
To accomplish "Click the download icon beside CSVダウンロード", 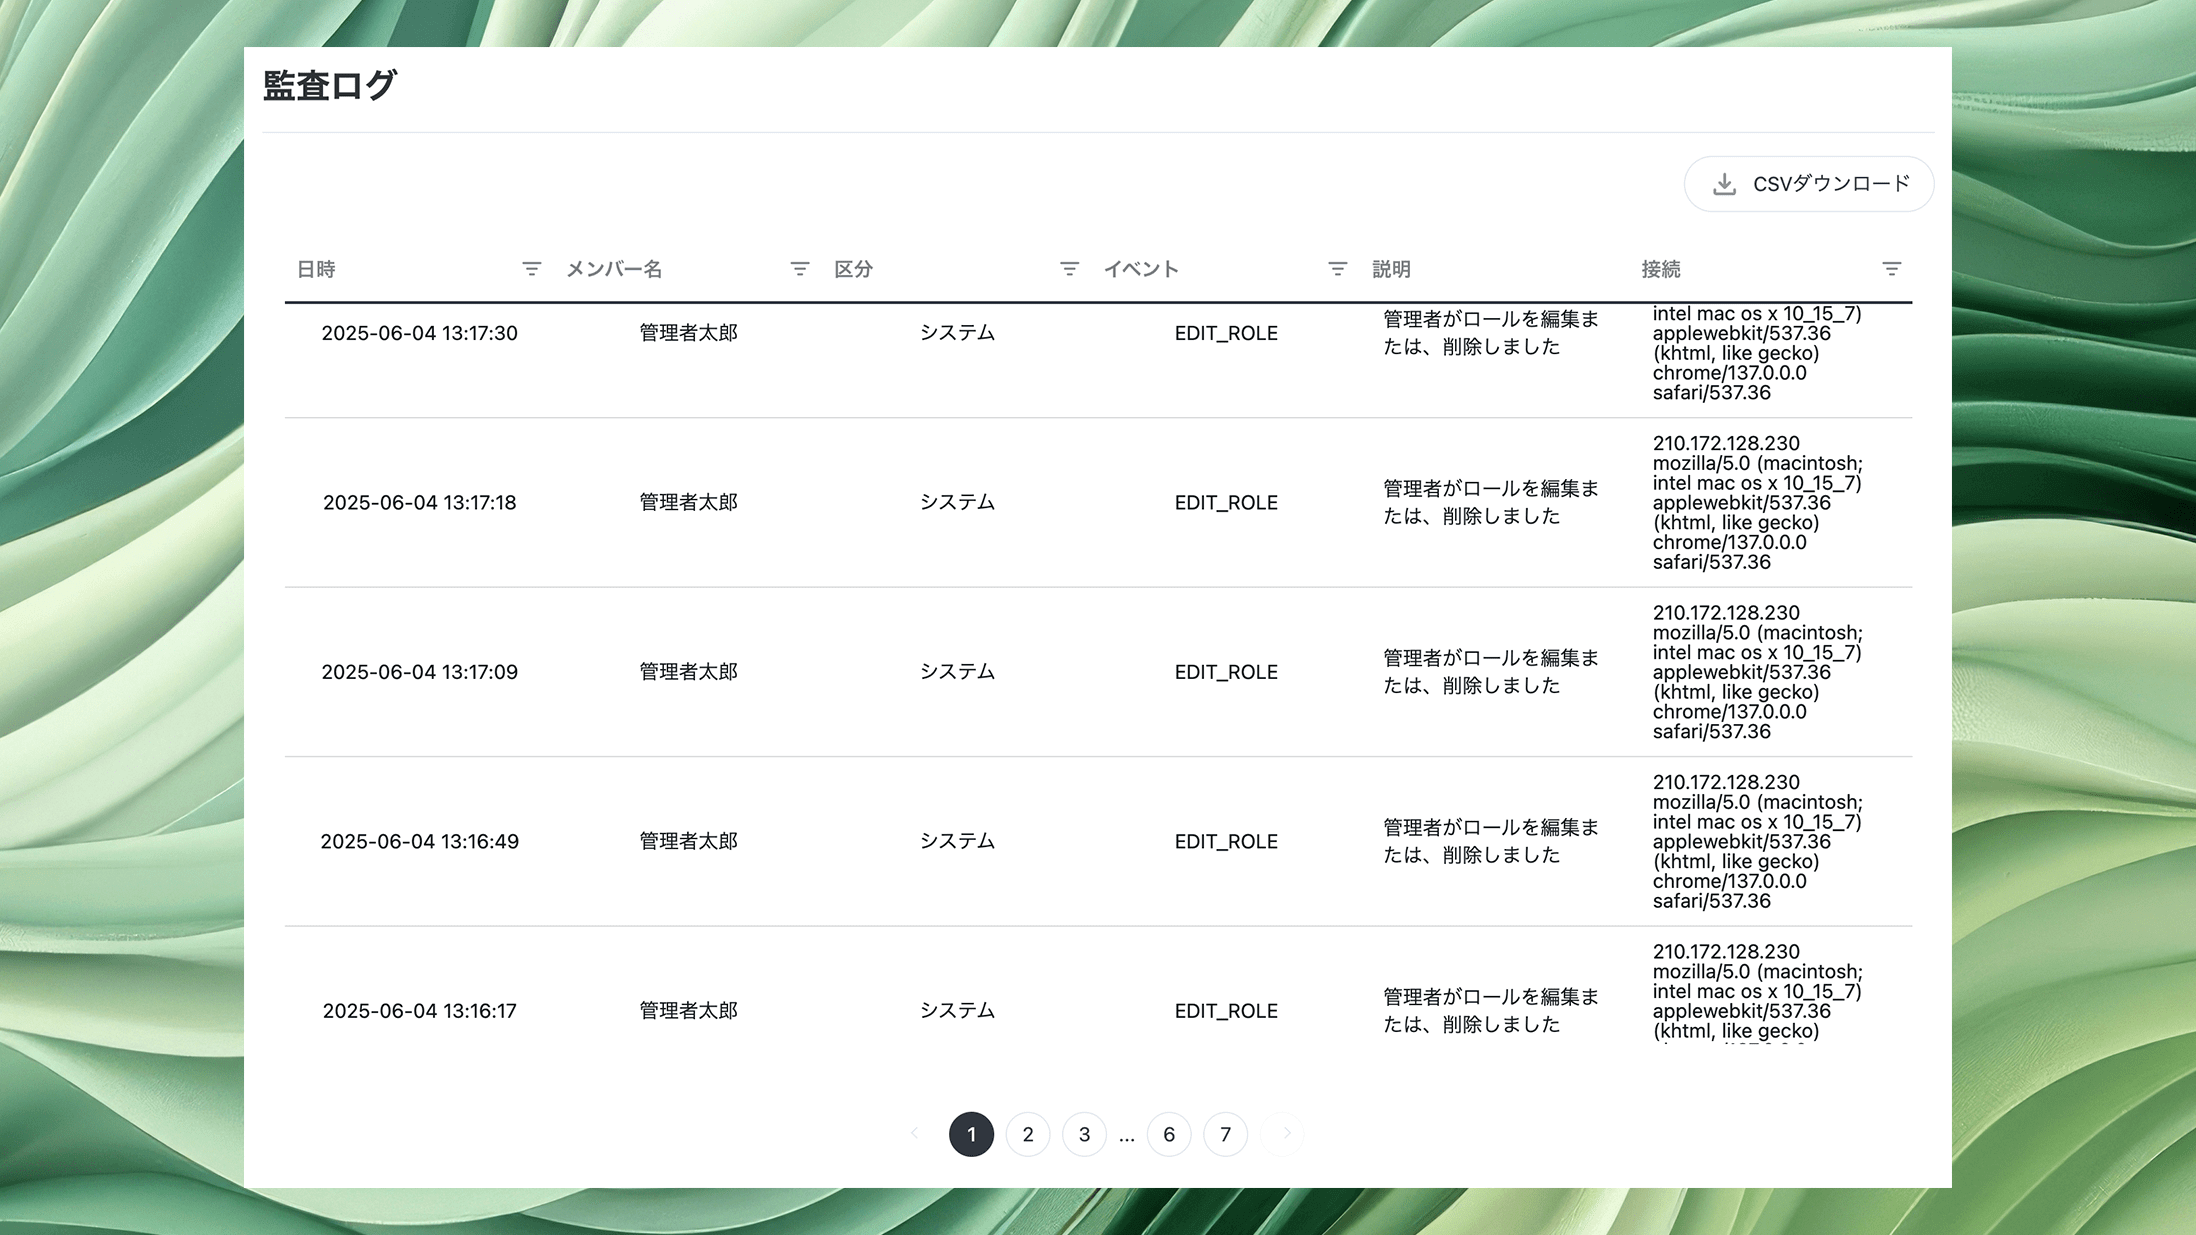I will click(1724, 185).
